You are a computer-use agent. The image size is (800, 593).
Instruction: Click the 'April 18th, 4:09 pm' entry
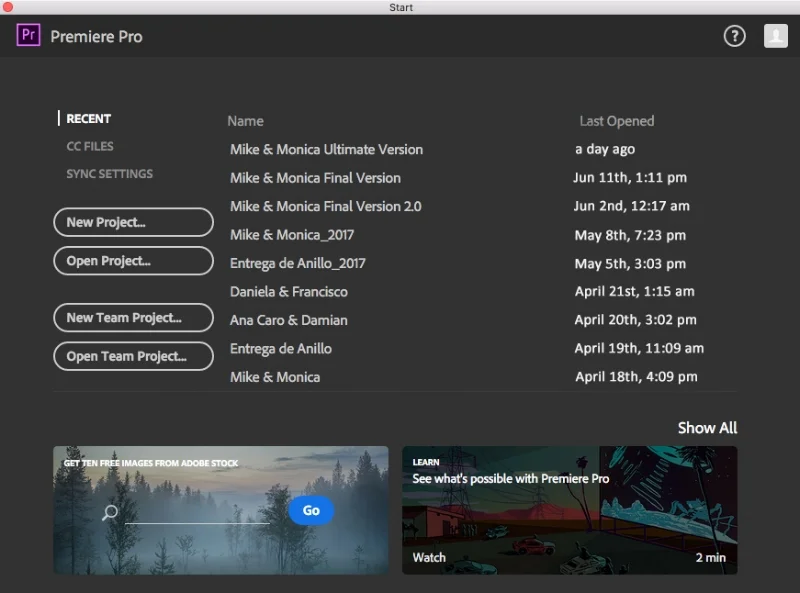tap(636, 377)
